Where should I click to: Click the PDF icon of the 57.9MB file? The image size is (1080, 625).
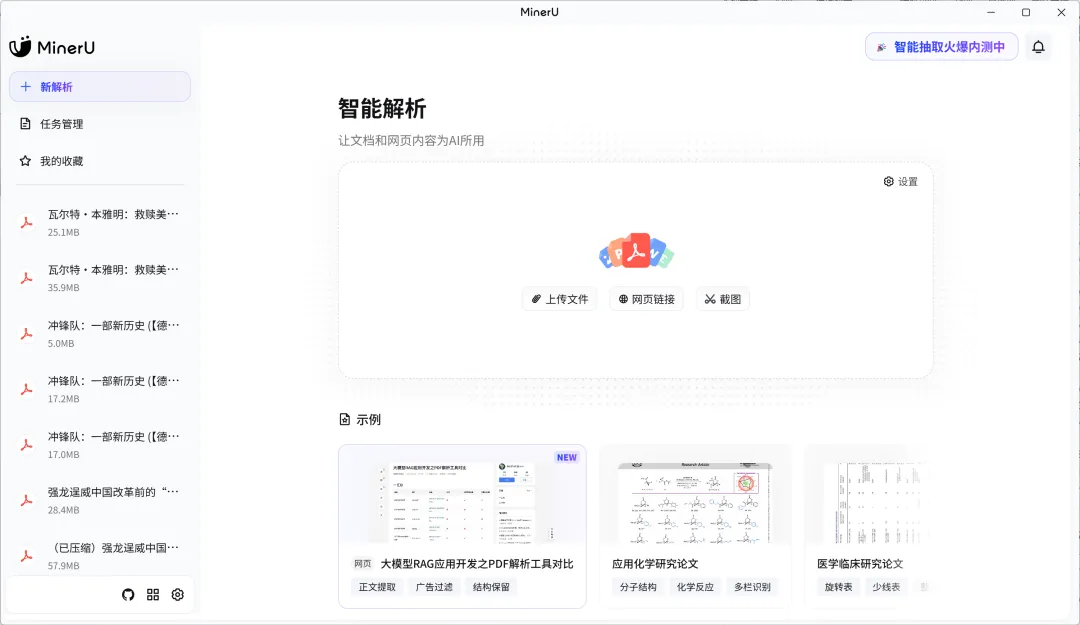26,556
